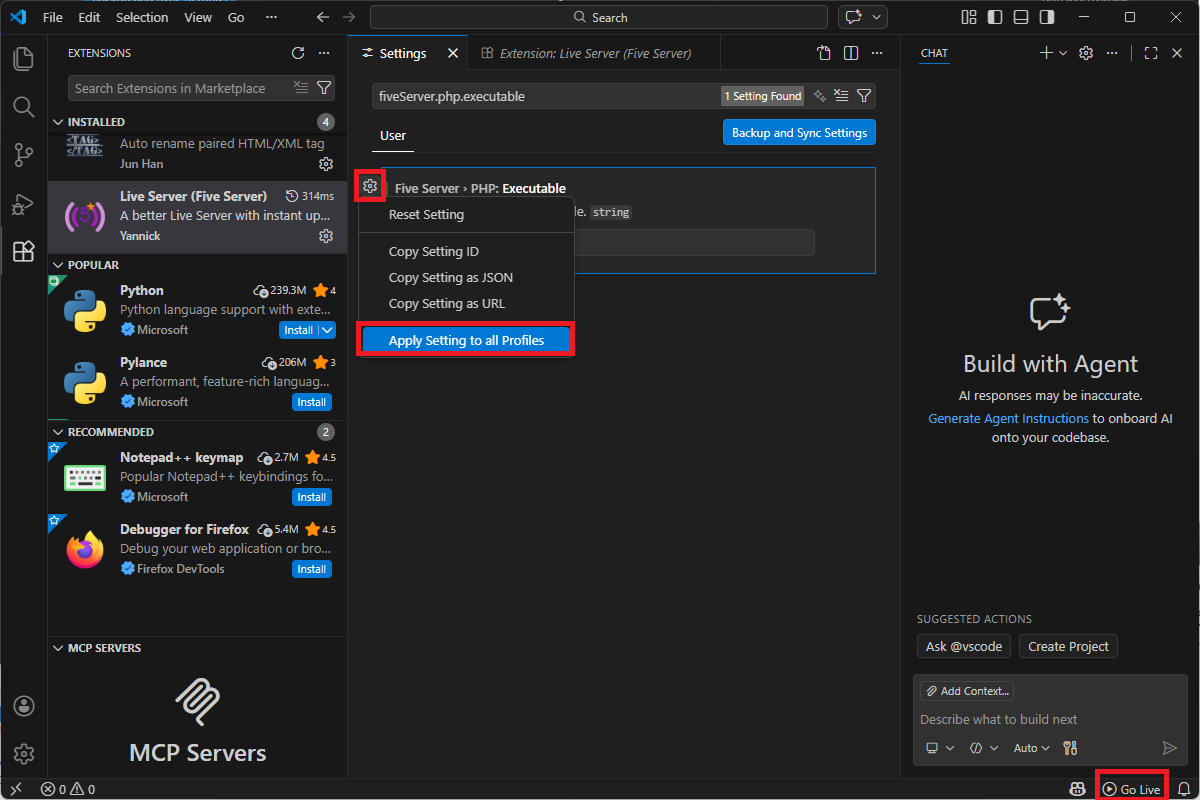Open the notifications bell in status bar
The height and width of the screenshot is (800, 1200).
[1184, 789]
